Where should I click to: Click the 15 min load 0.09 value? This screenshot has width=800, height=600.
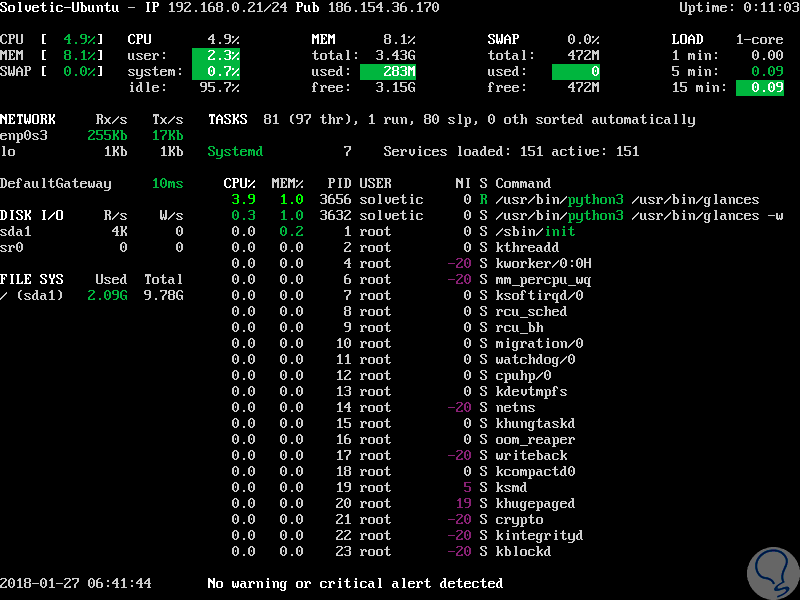(760, 88)
